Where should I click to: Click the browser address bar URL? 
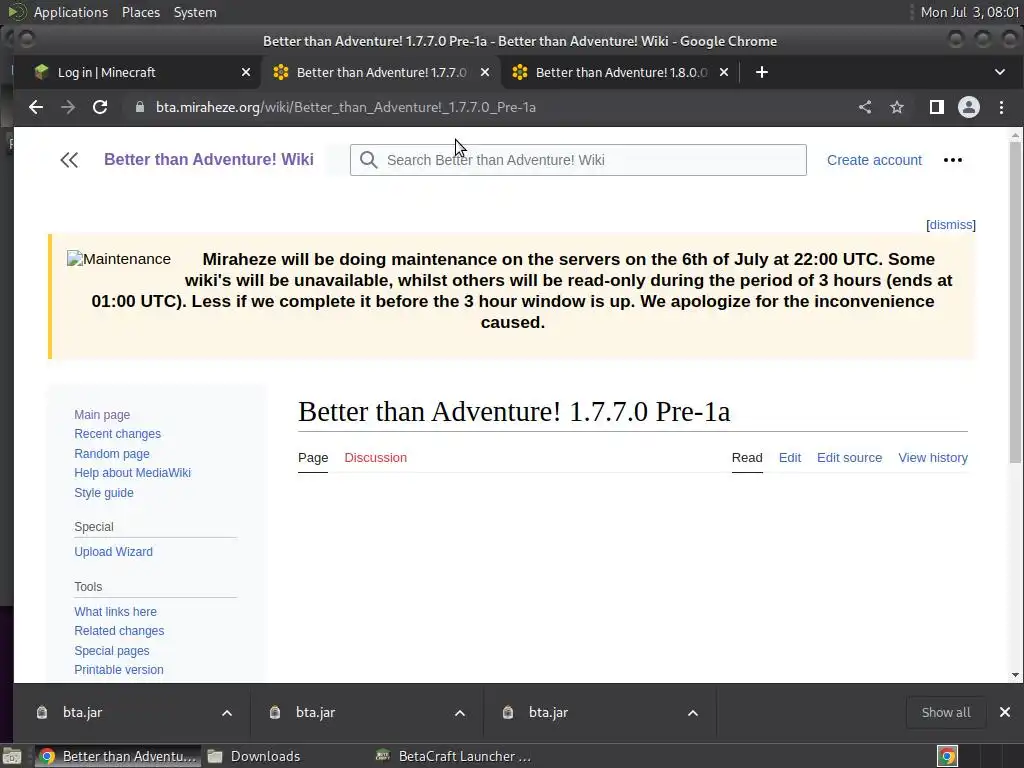345,107
